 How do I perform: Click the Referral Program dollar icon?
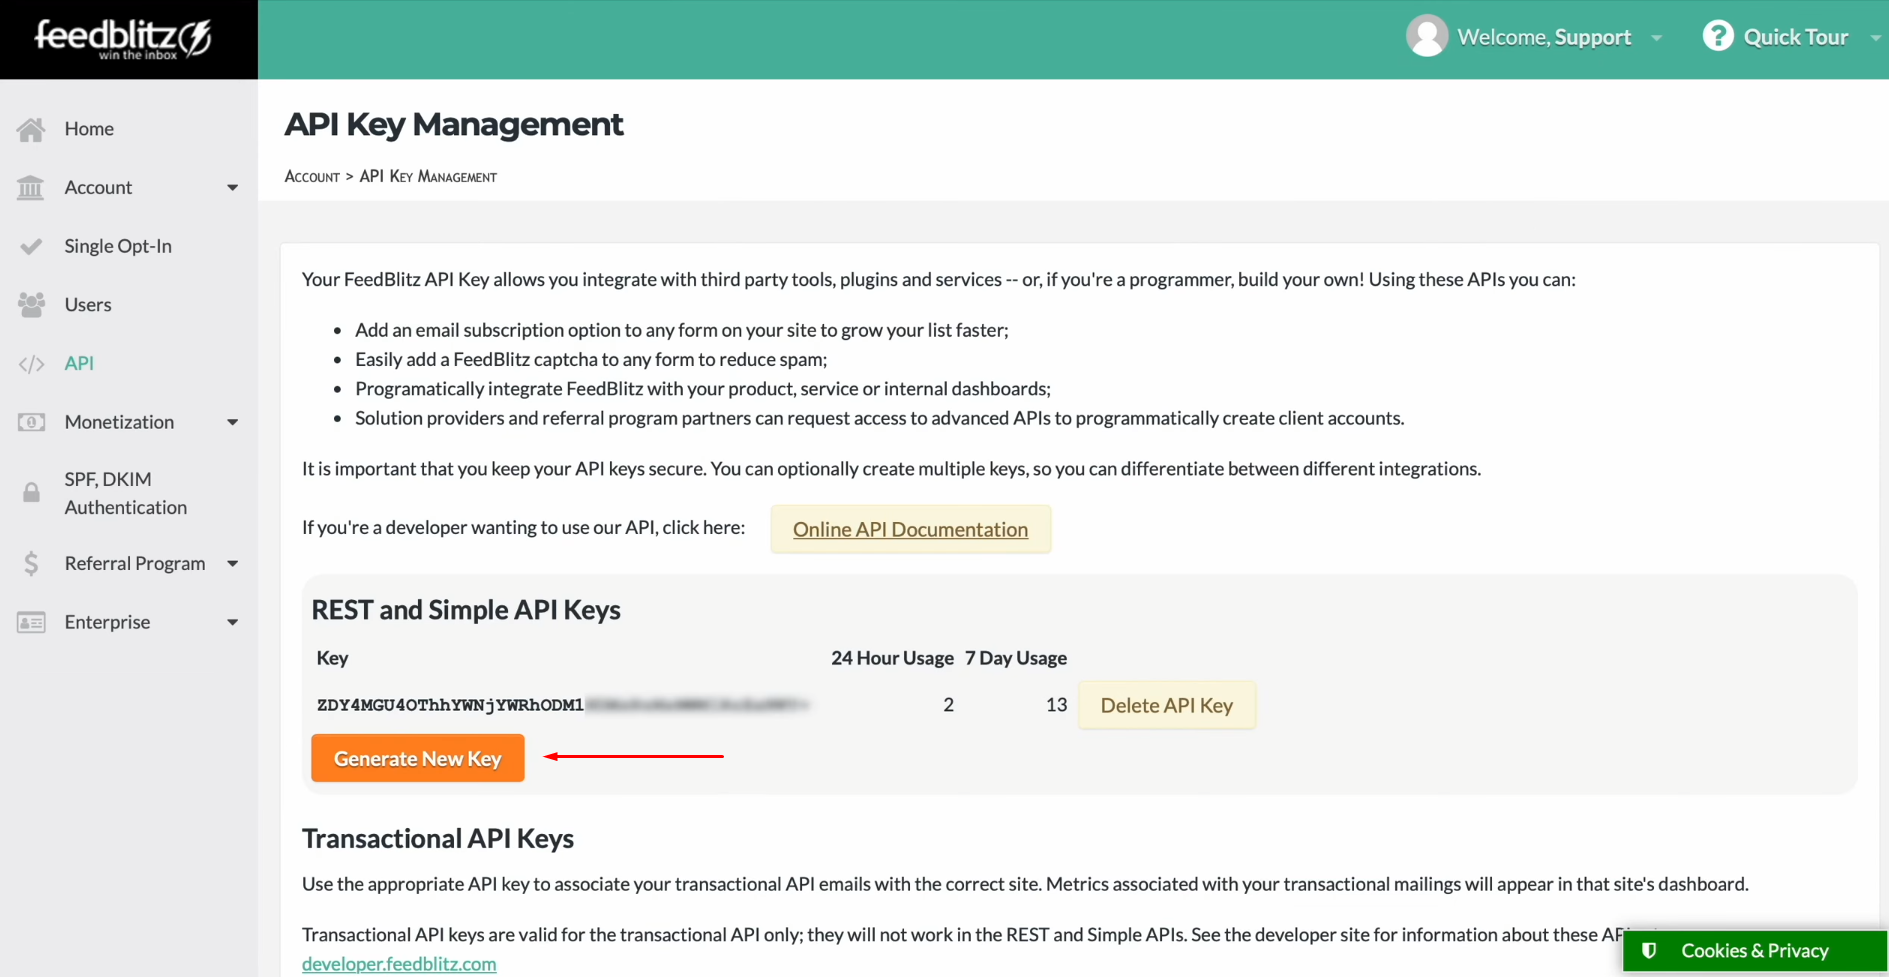[x=31, y=564]
